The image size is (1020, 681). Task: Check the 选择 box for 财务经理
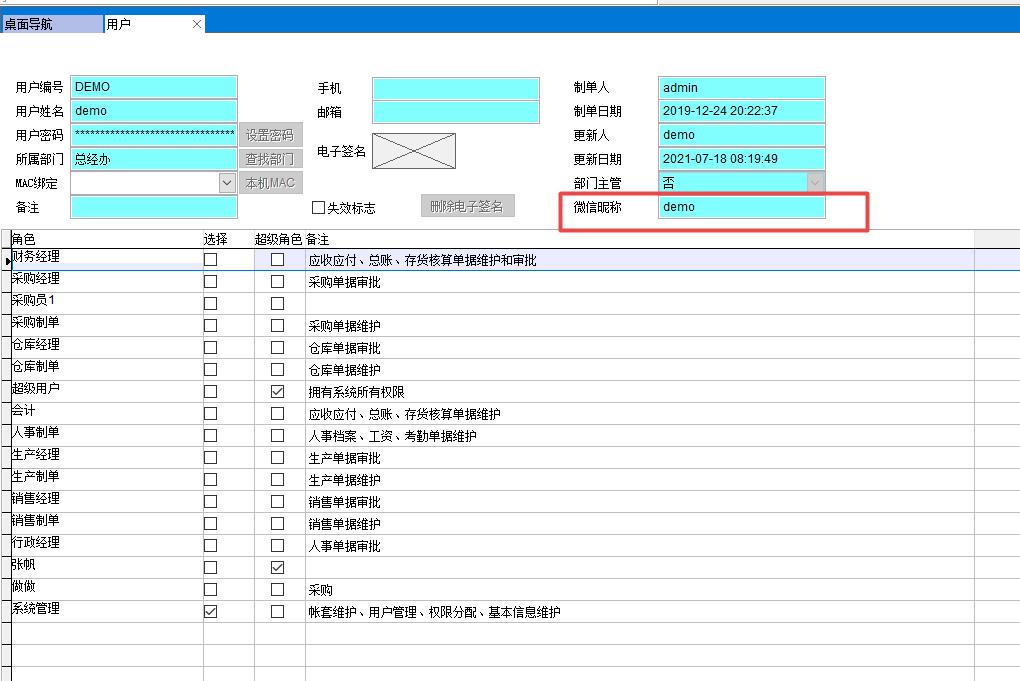(x=210, y=260)
